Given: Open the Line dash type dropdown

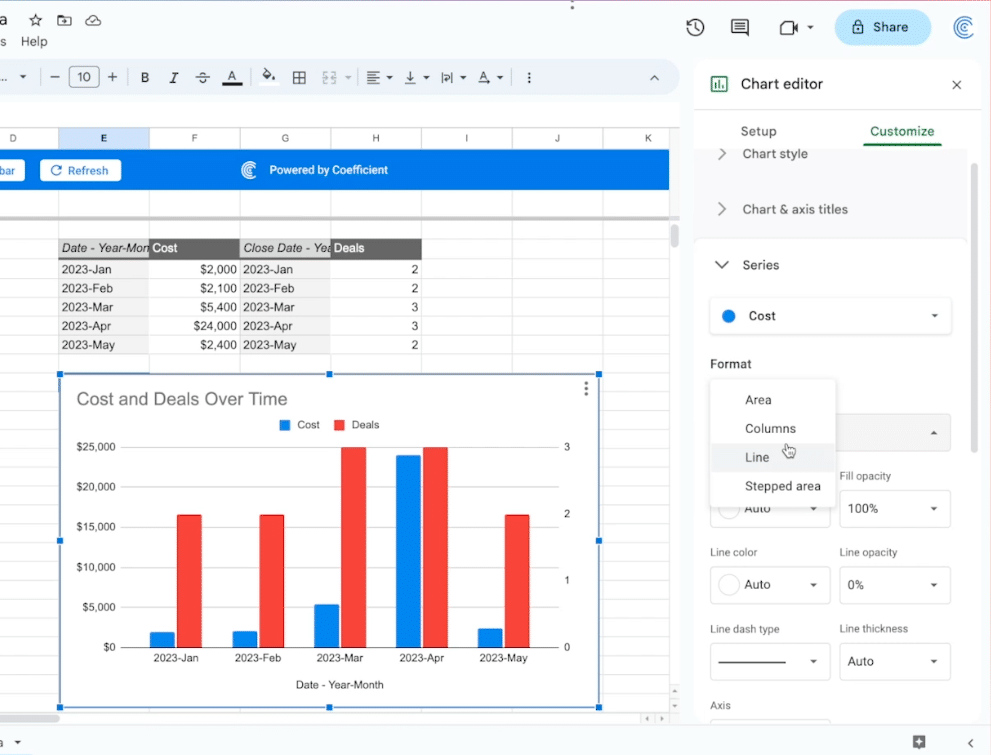Looking at the screenshot, I should [x=770, y=661].
